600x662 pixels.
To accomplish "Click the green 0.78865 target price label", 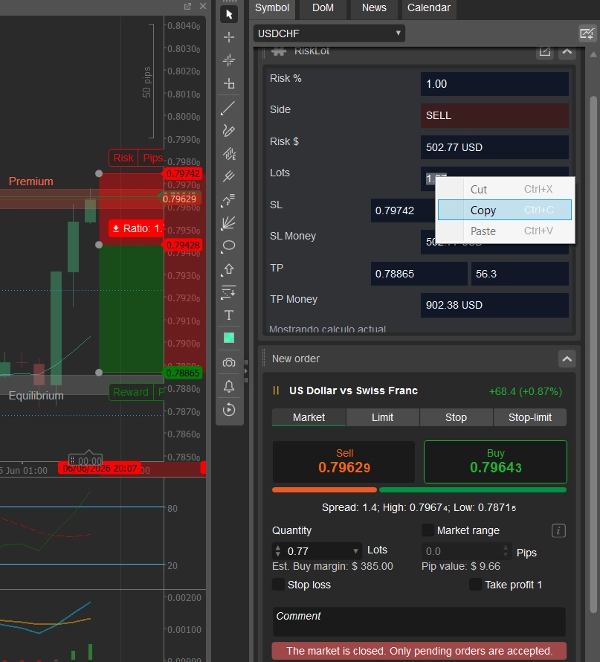I will click(x=182, y=373).
